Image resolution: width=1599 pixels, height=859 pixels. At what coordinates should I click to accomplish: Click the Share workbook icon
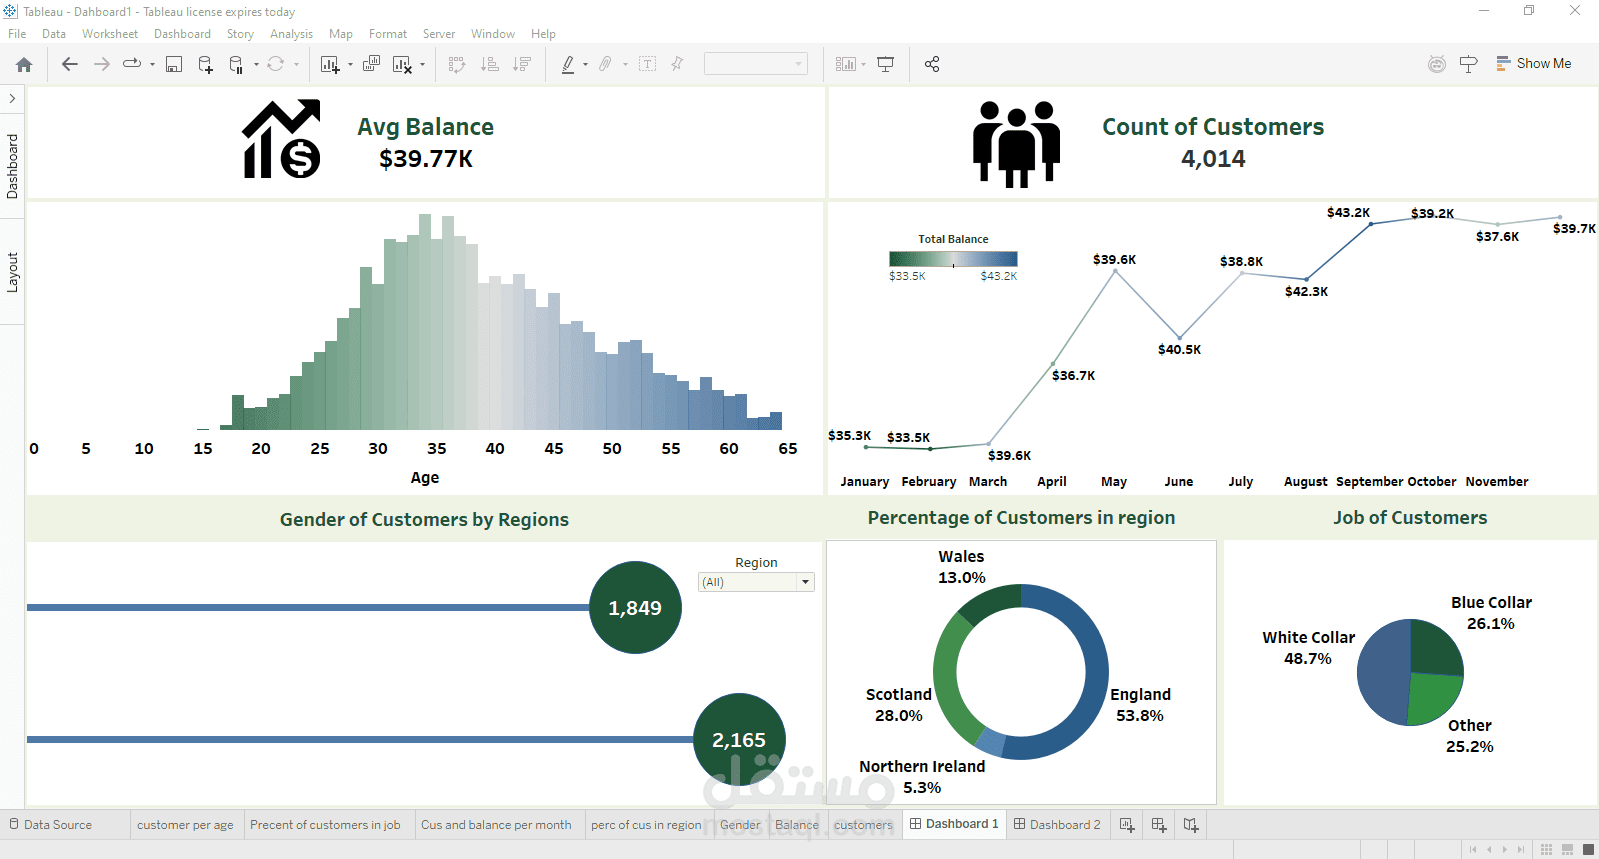(x=932, y=64)
